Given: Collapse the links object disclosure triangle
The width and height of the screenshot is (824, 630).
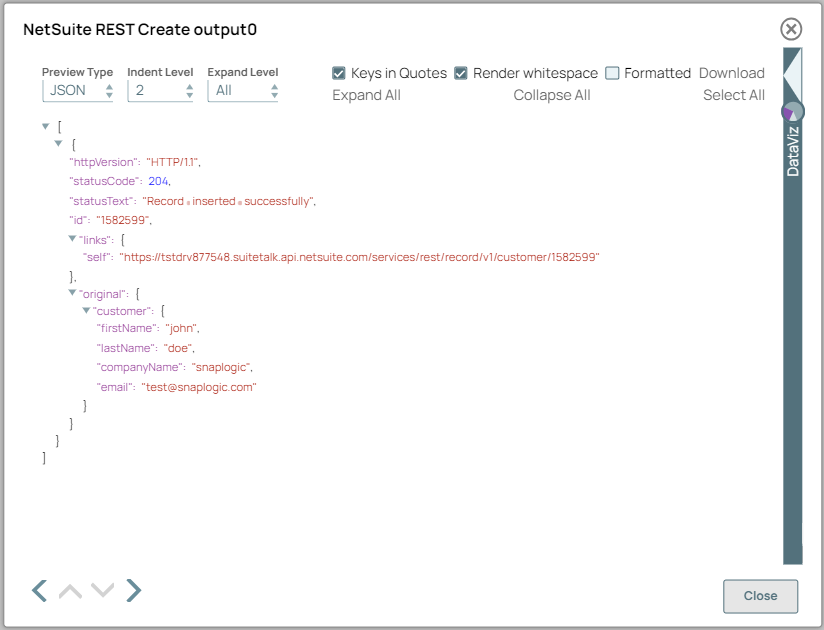Looking at the screenshot, I should coord(72,239).
